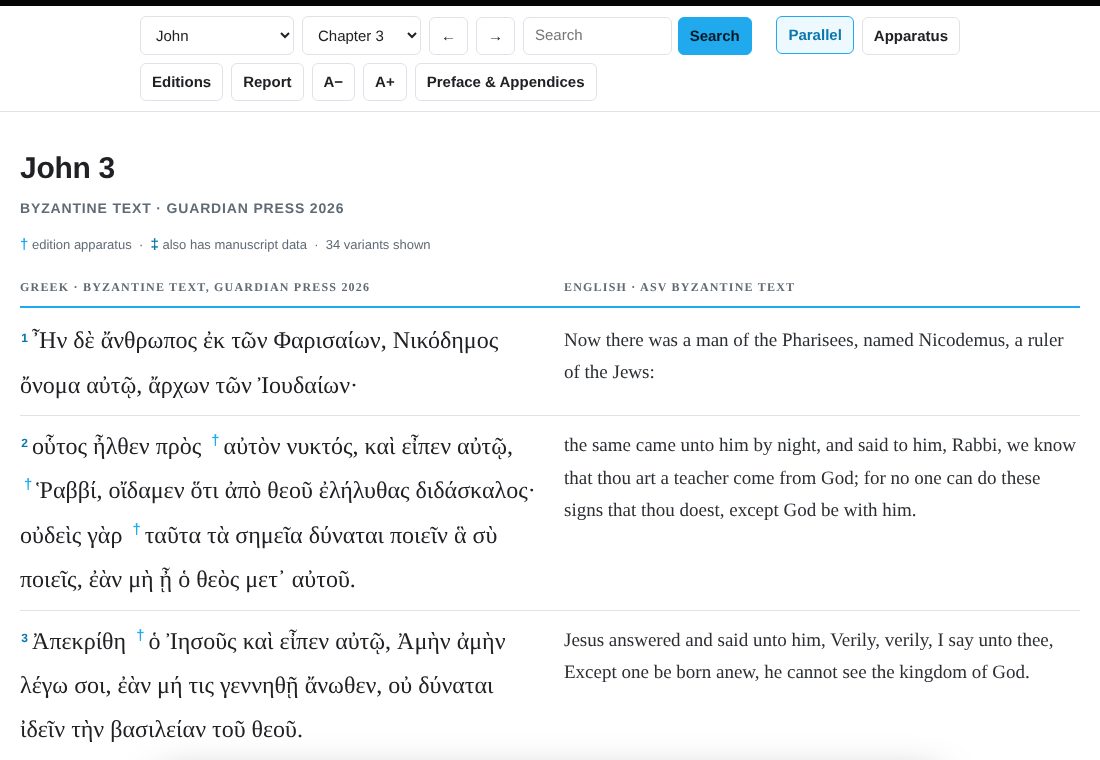Open apparatus dagger before αὐτὸν in verse 2

pos(215,440)
